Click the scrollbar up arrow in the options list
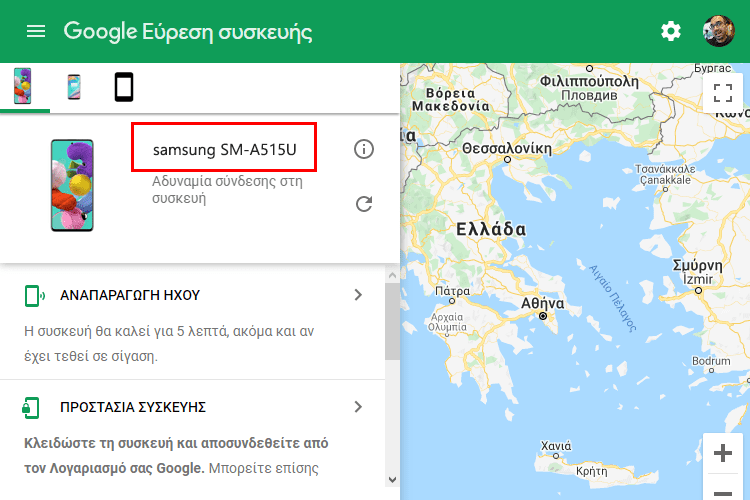This screenshot has width=750, height=500. 393,275
